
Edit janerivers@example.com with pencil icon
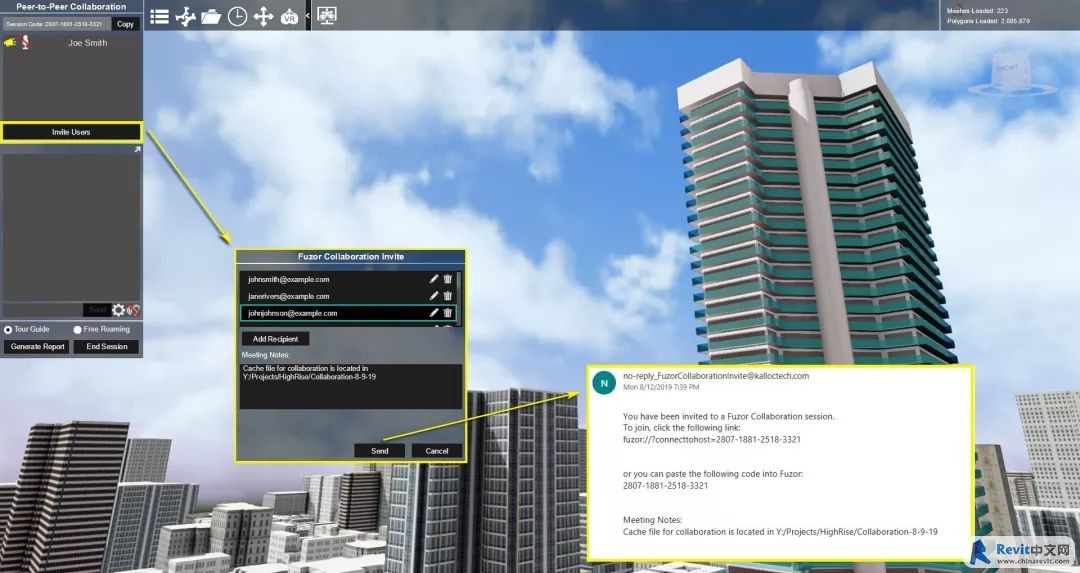click(x=433, y=295)
